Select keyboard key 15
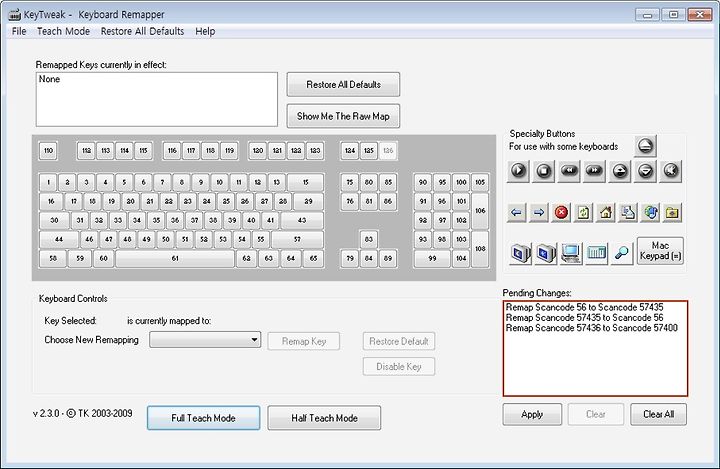This screenshot has width=720, height=469. pos(305,182)
